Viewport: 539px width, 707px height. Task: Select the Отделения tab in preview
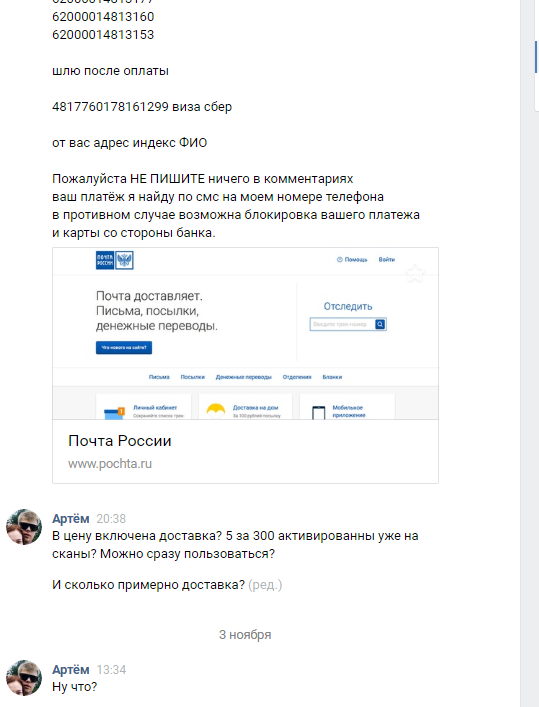coord(297,377)
